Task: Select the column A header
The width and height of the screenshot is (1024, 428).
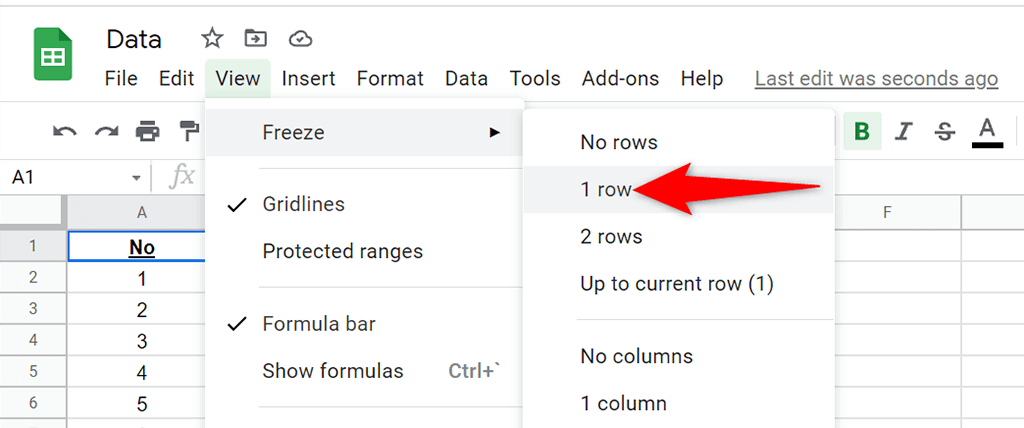Action: pyautogui.click(x=136, y=212)
